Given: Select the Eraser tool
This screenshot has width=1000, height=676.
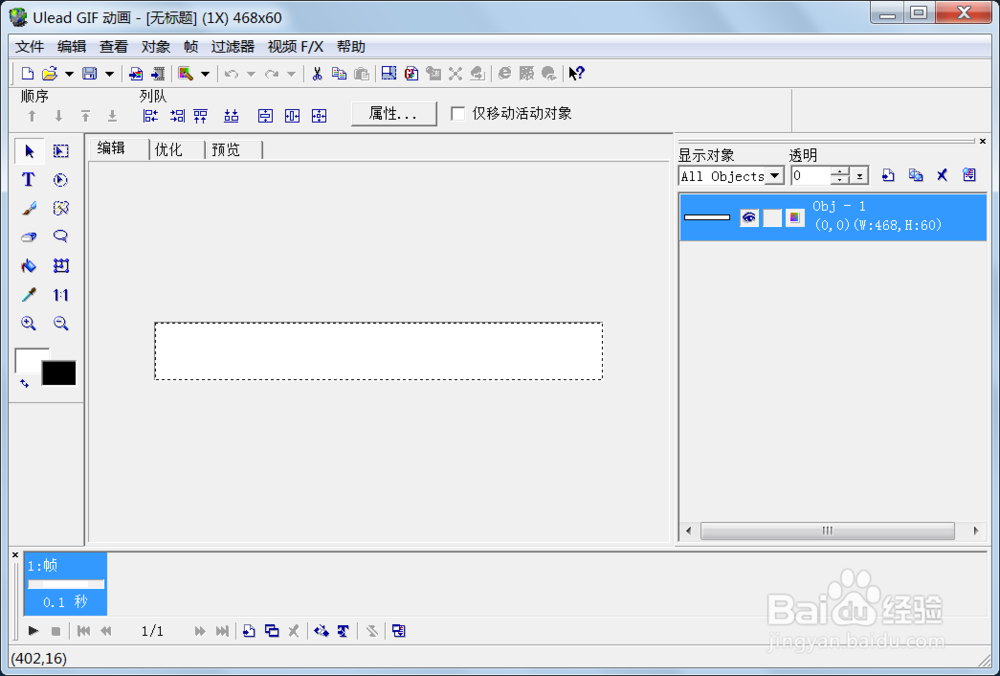Looking at the screenshot, I should pyautogui.click(x=29, y=237).
